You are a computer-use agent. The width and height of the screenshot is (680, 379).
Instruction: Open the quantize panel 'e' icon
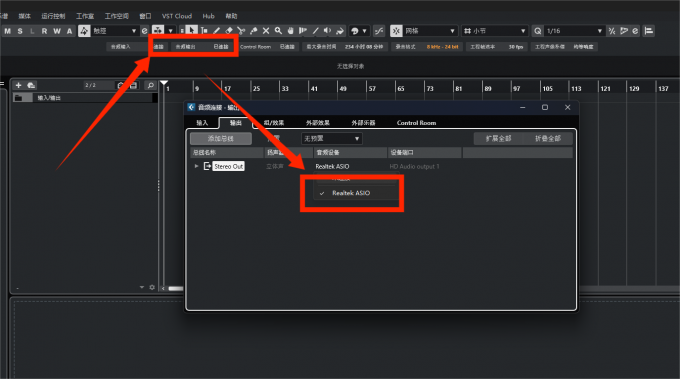tap(635, 31)
